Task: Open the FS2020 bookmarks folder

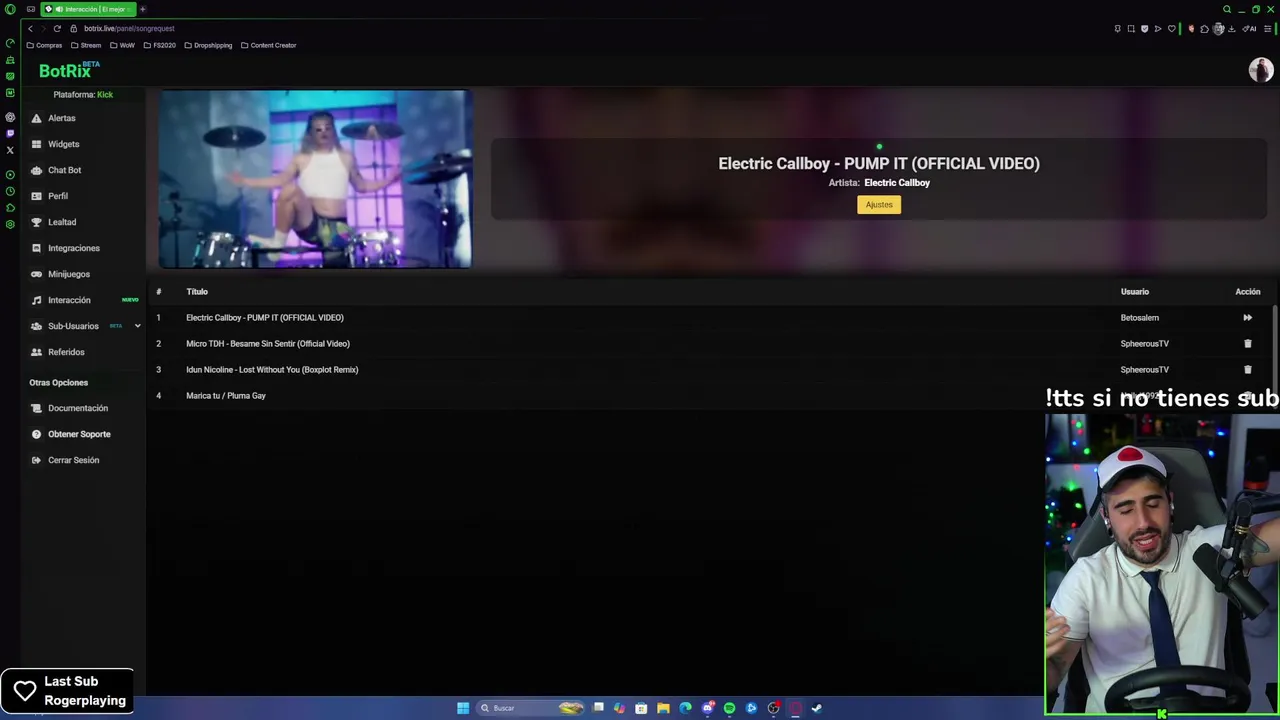Action: coord(160,45)
